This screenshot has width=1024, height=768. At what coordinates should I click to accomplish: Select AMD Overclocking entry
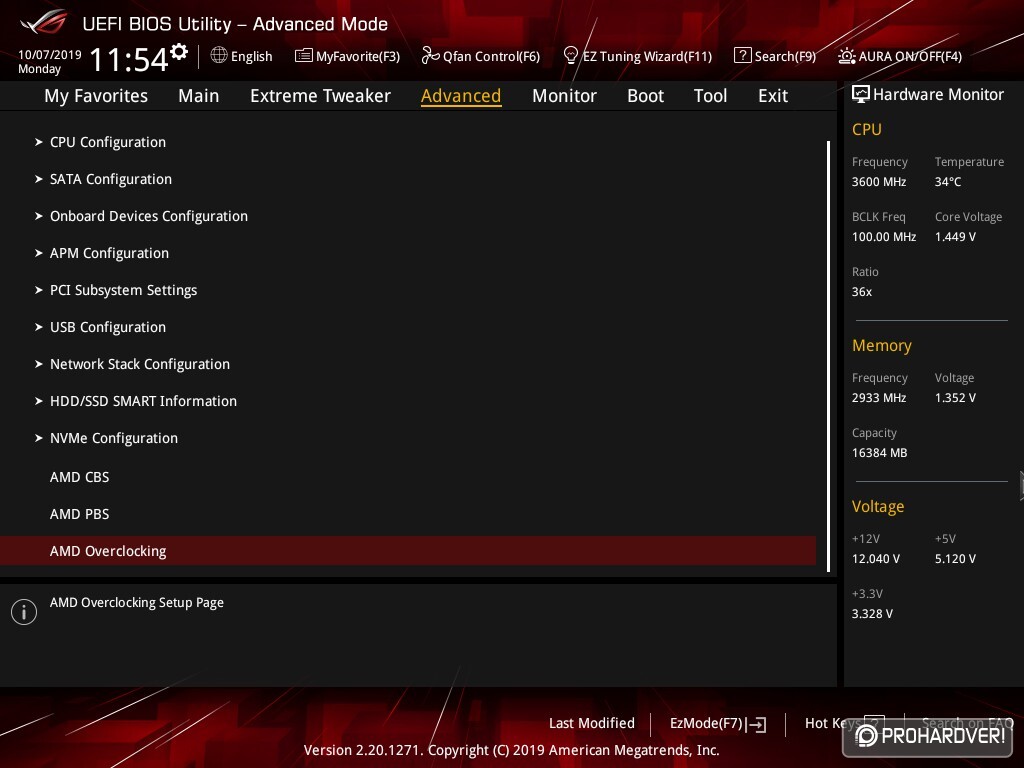pyautogui.click(x=408, y=551)
